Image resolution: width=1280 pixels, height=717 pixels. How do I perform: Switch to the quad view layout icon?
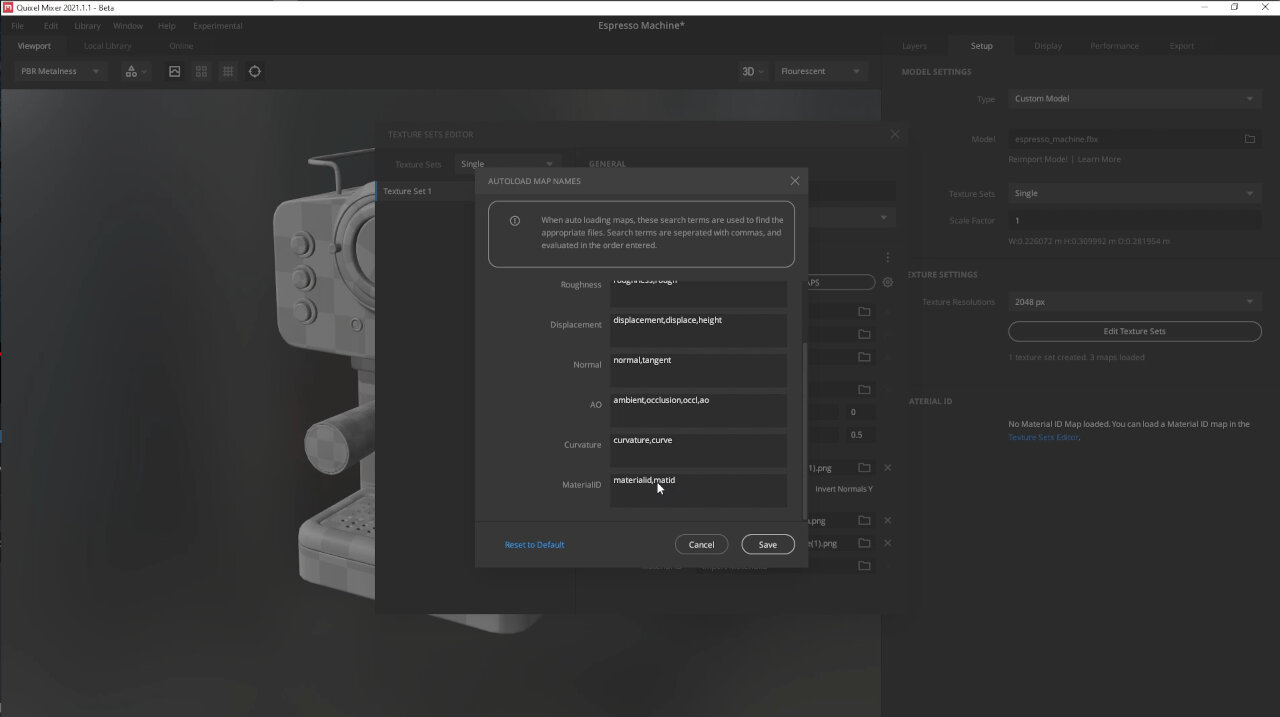pos(201,71)
